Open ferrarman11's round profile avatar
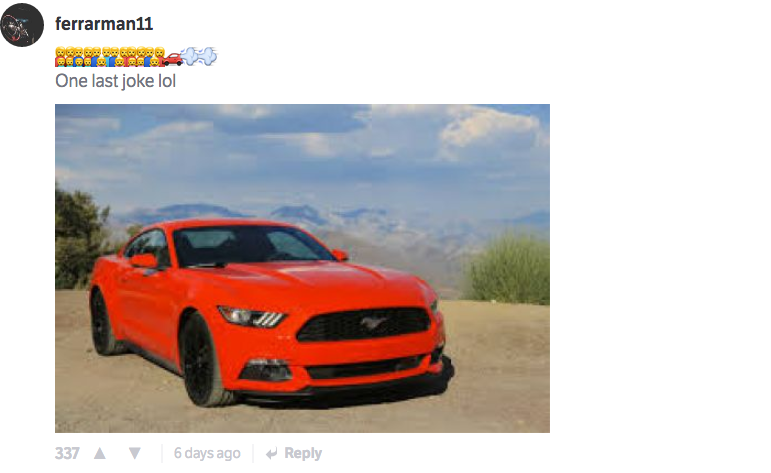771x473 pixels. click(22, 25)
